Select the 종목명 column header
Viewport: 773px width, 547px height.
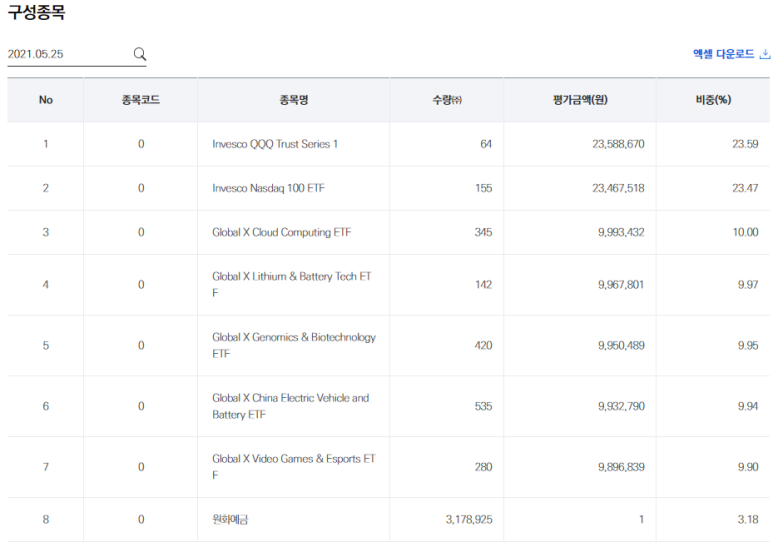point(293,100)
